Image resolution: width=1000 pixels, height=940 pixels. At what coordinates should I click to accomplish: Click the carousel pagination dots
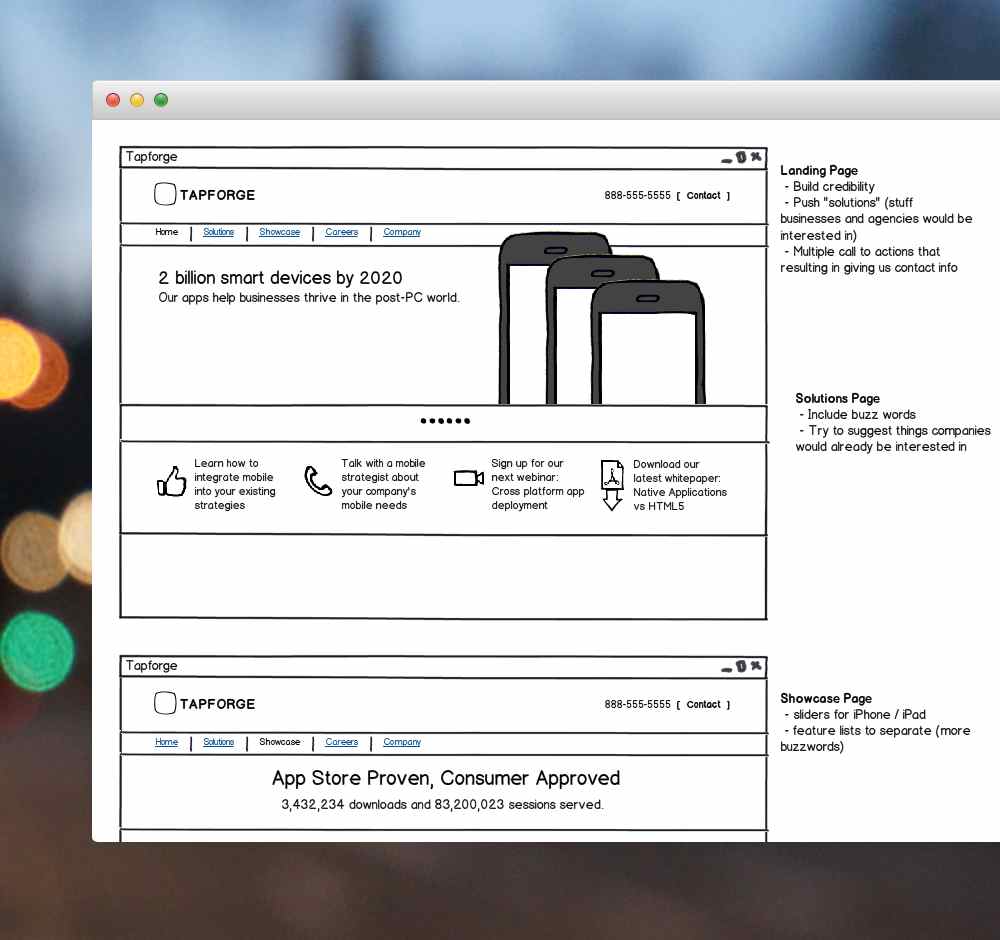coord(445,421)
